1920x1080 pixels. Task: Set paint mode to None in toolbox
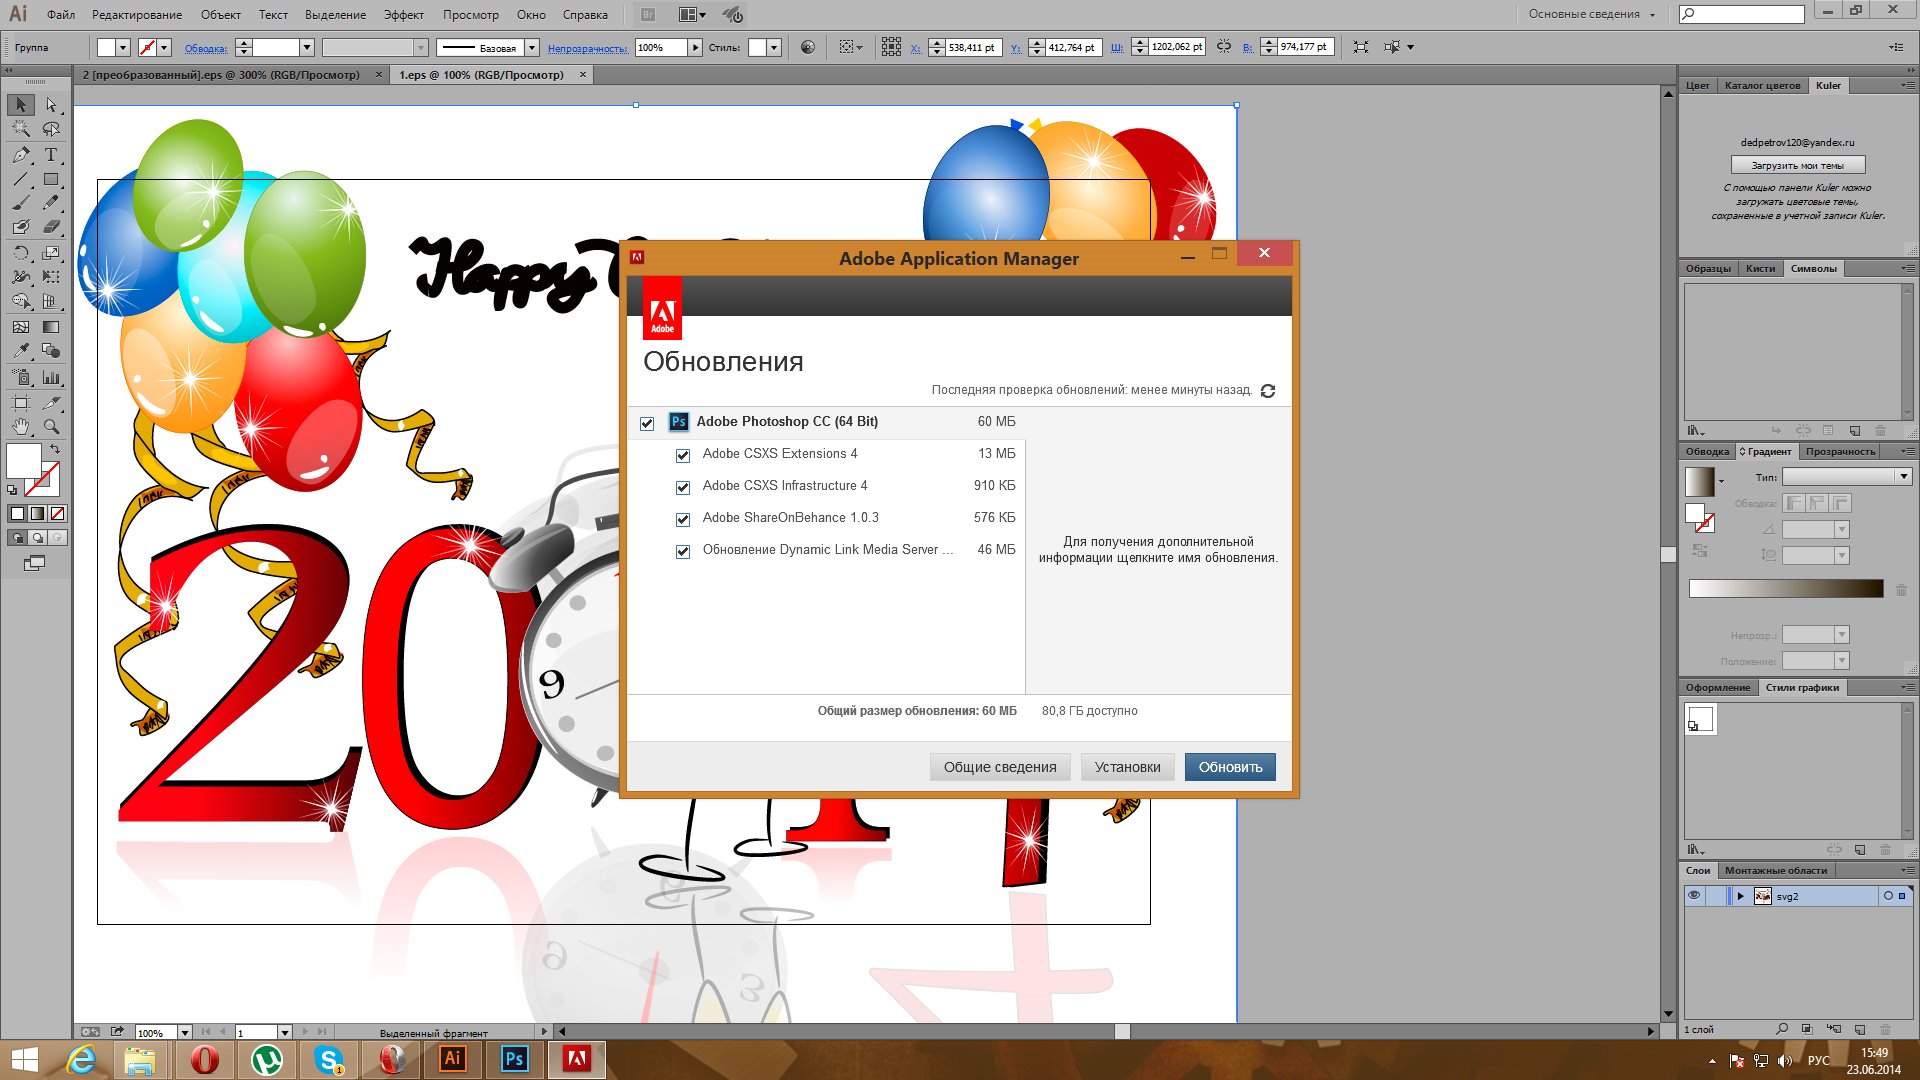tap(58, 513)
